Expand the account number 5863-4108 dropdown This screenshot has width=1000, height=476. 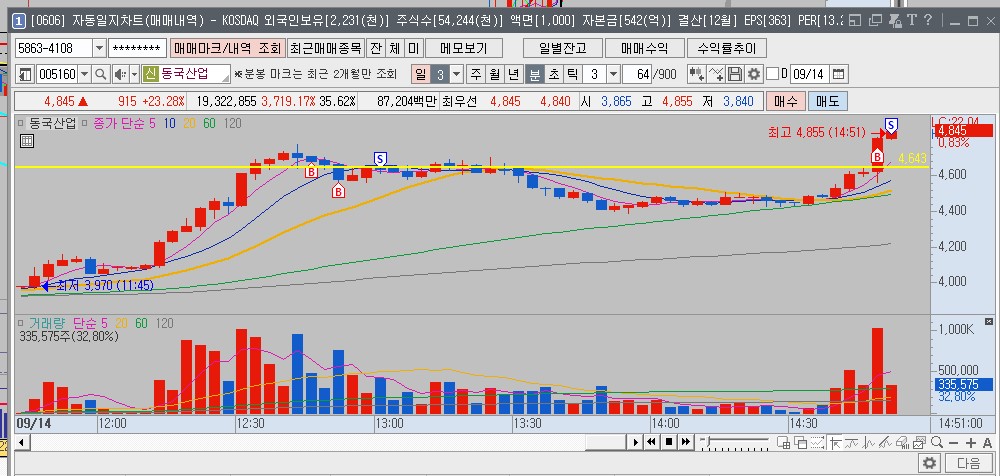coord(99,48)
